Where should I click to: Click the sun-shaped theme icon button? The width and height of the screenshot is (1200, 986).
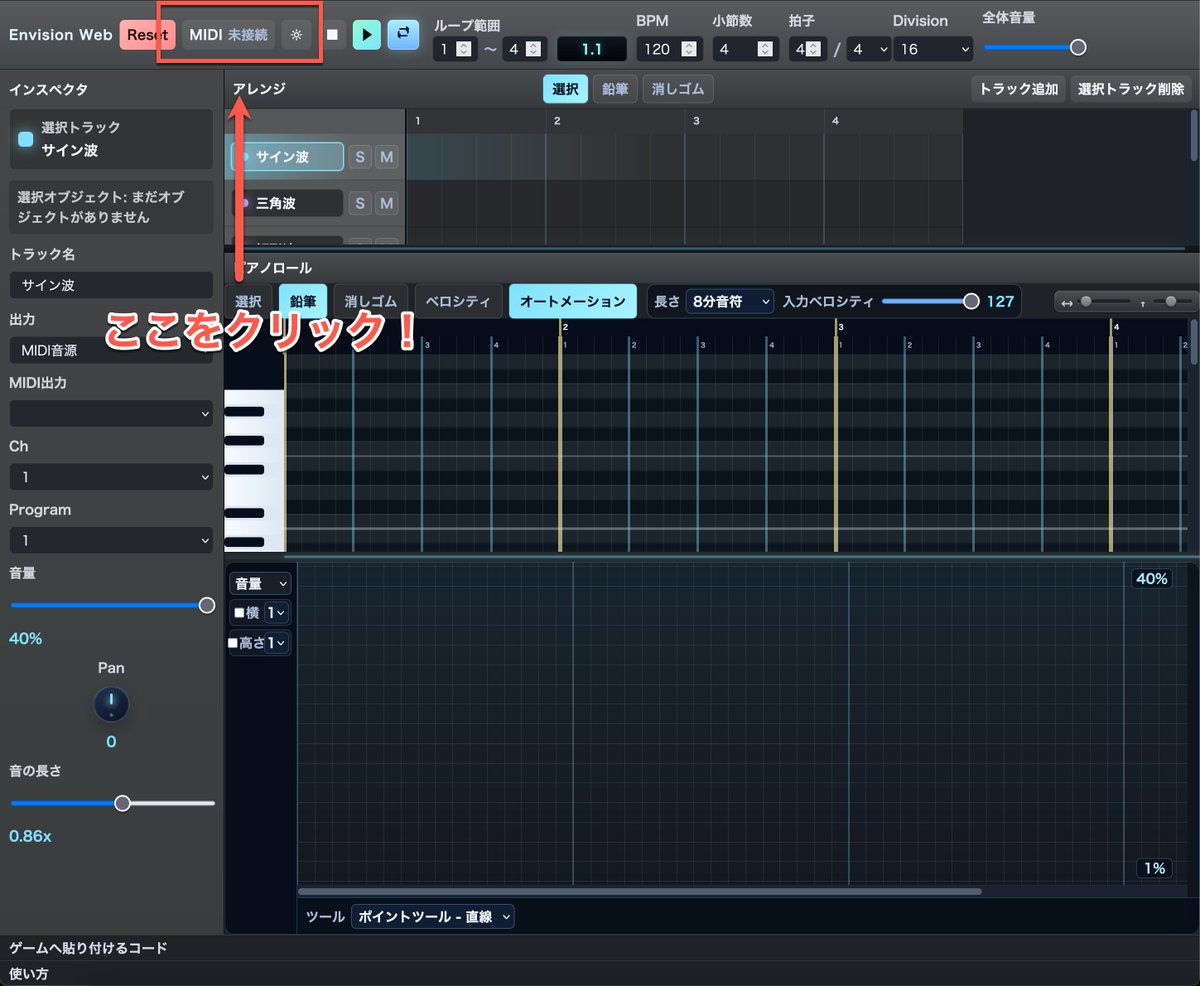(295, 34)
